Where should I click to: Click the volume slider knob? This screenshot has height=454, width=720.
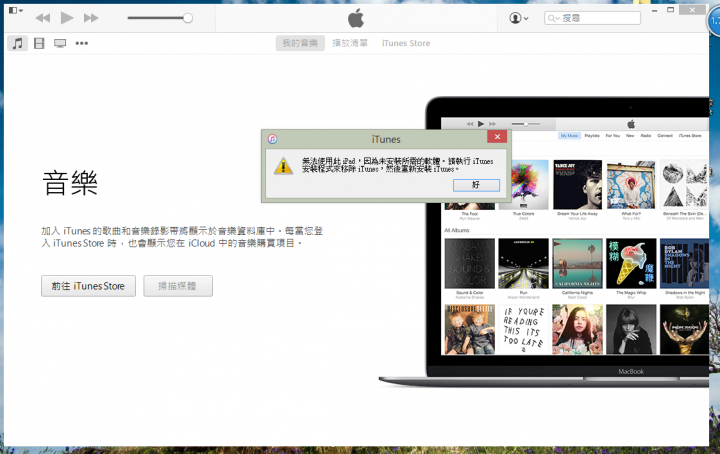pyautogui.click(x=187, y=18)
